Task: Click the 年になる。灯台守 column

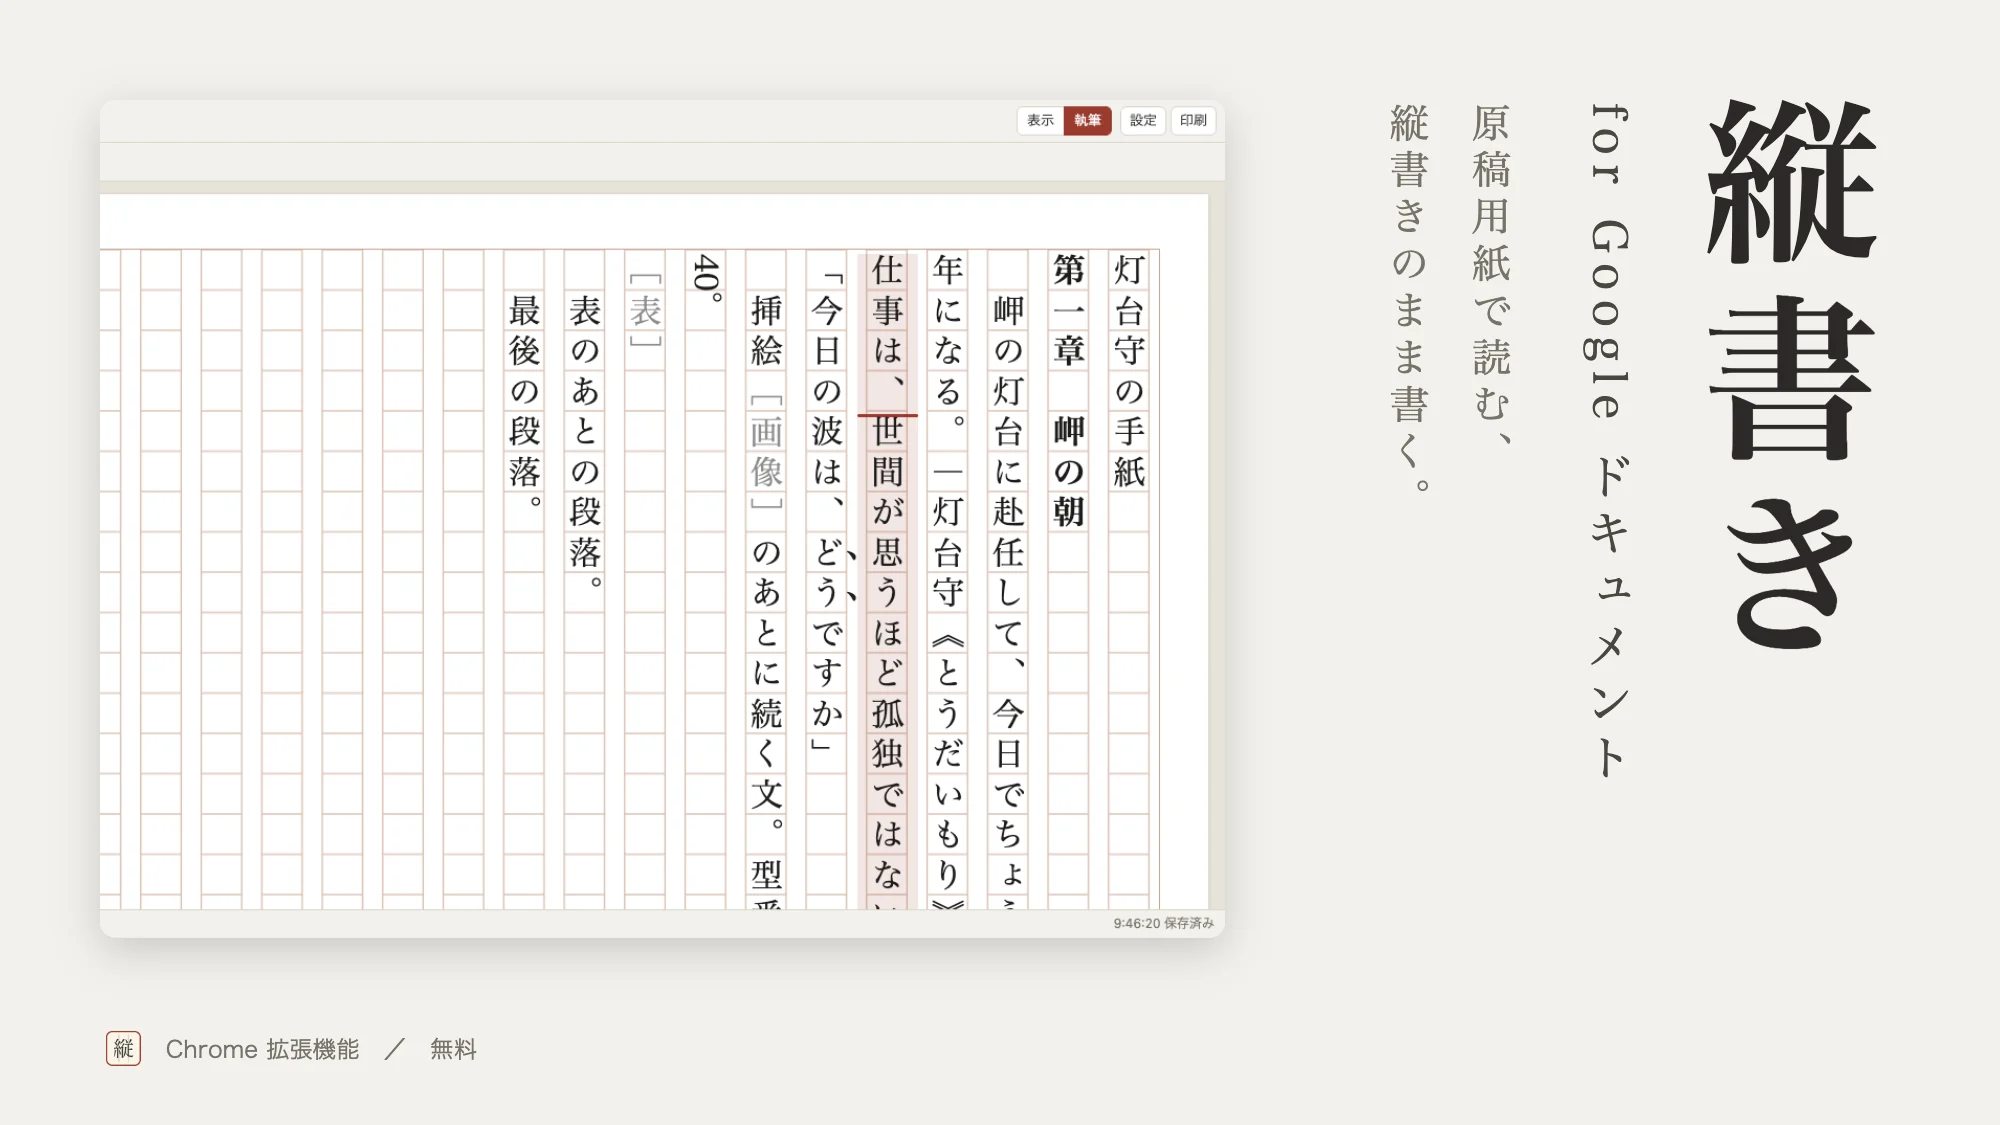Action: point(948,580)
